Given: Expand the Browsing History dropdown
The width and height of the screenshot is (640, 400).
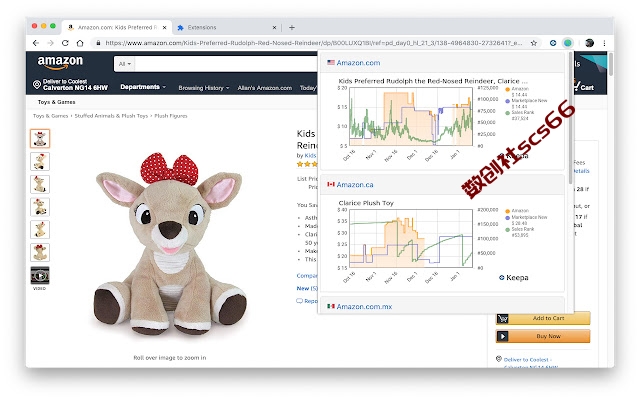Looking at the screenshot, I should (x=204, y=88).
